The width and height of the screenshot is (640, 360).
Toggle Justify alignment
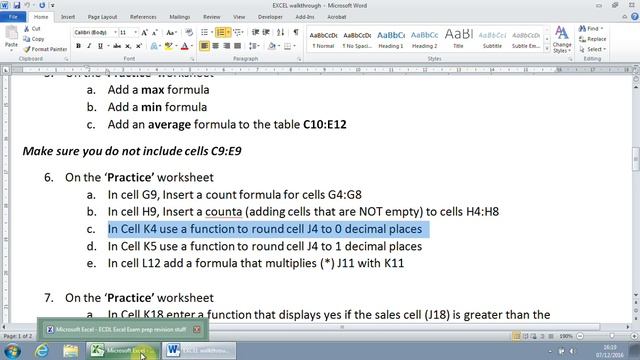[x=238, y=46]
